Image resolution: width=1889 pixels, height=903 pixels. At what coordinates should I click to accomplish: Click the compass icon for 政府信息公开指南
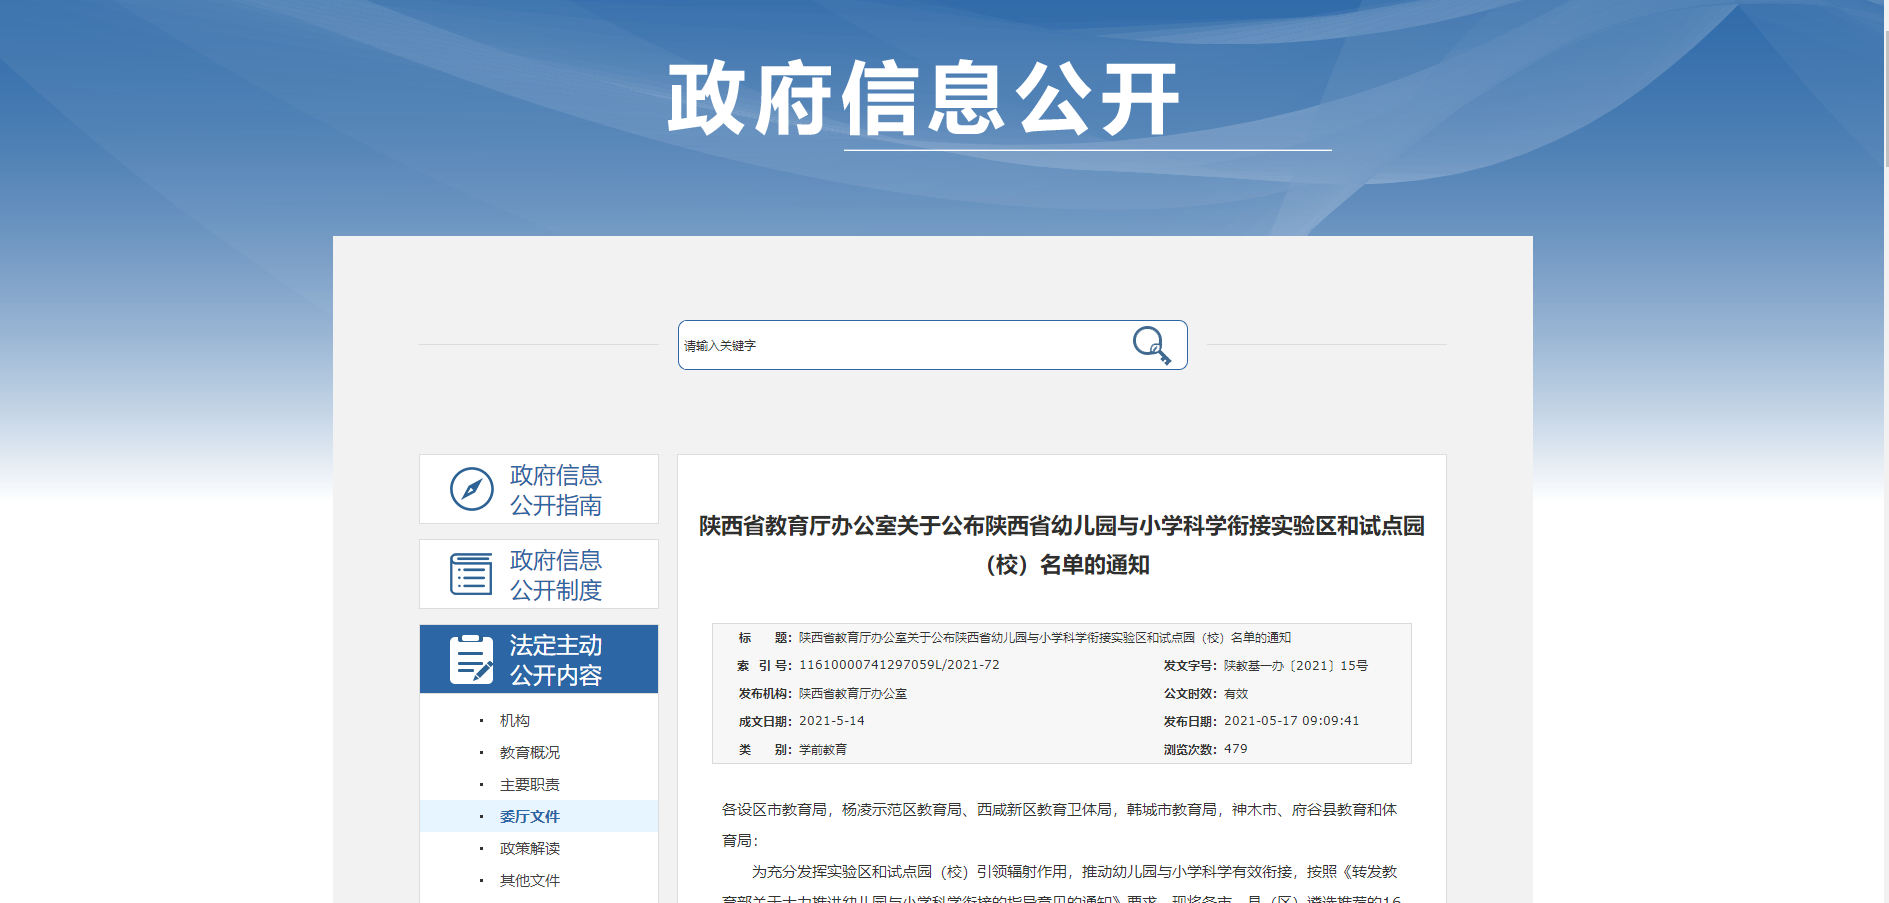(x=472, y=489)
